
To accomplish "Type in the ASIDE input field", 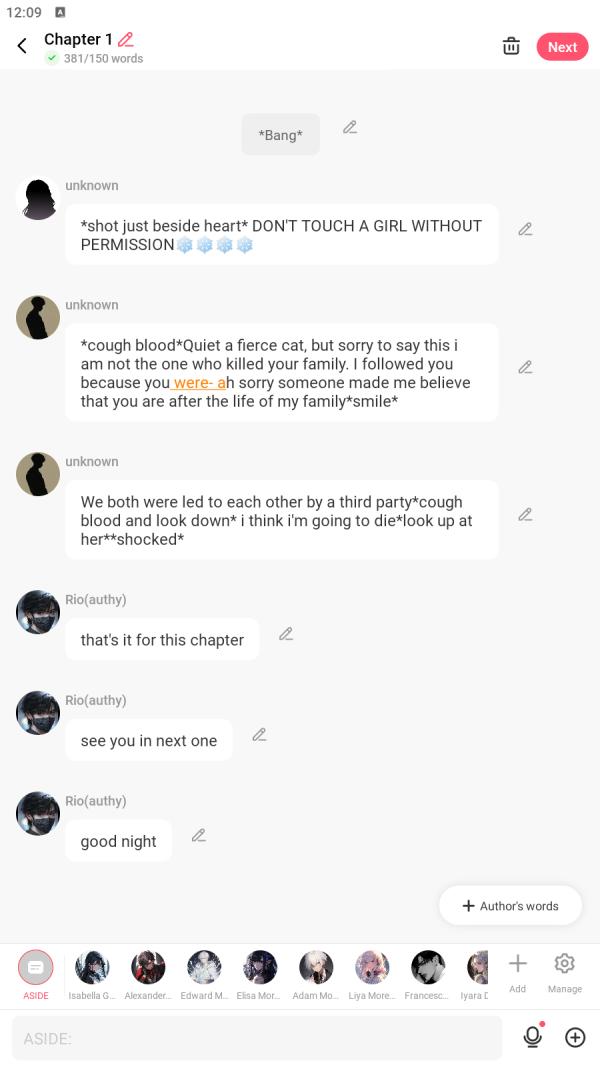I will tap(256, 1038).
